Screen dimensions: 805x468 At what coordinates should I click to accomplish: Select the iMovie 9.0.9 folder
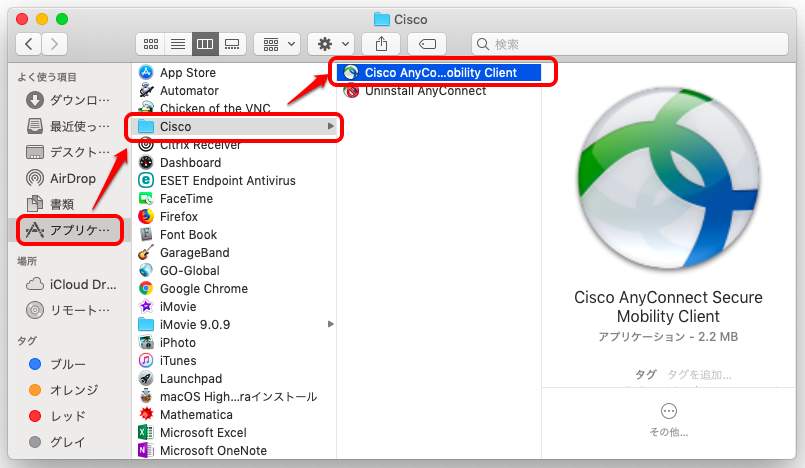pos(234,324)
